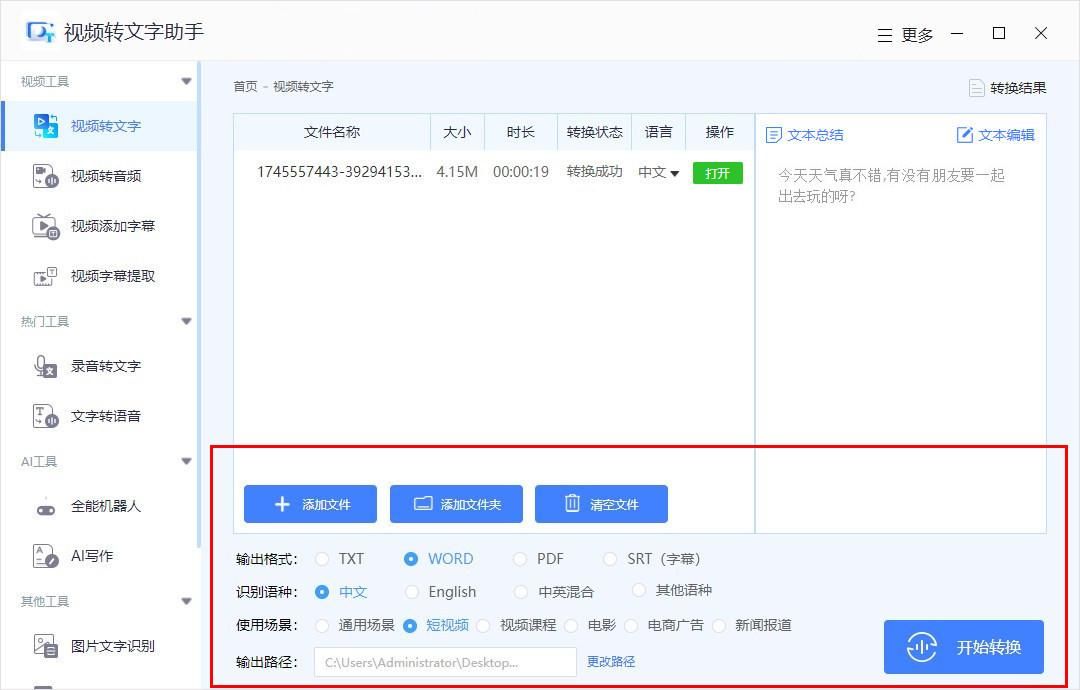Click 视频转文字 menu label in sidebar

[x=106, y=126]
